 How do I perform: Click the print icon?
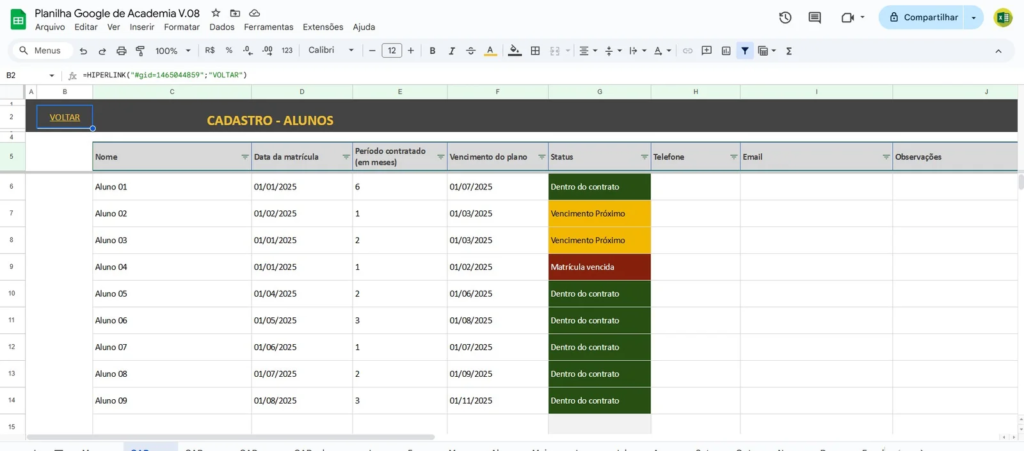[x=121, y=51]
